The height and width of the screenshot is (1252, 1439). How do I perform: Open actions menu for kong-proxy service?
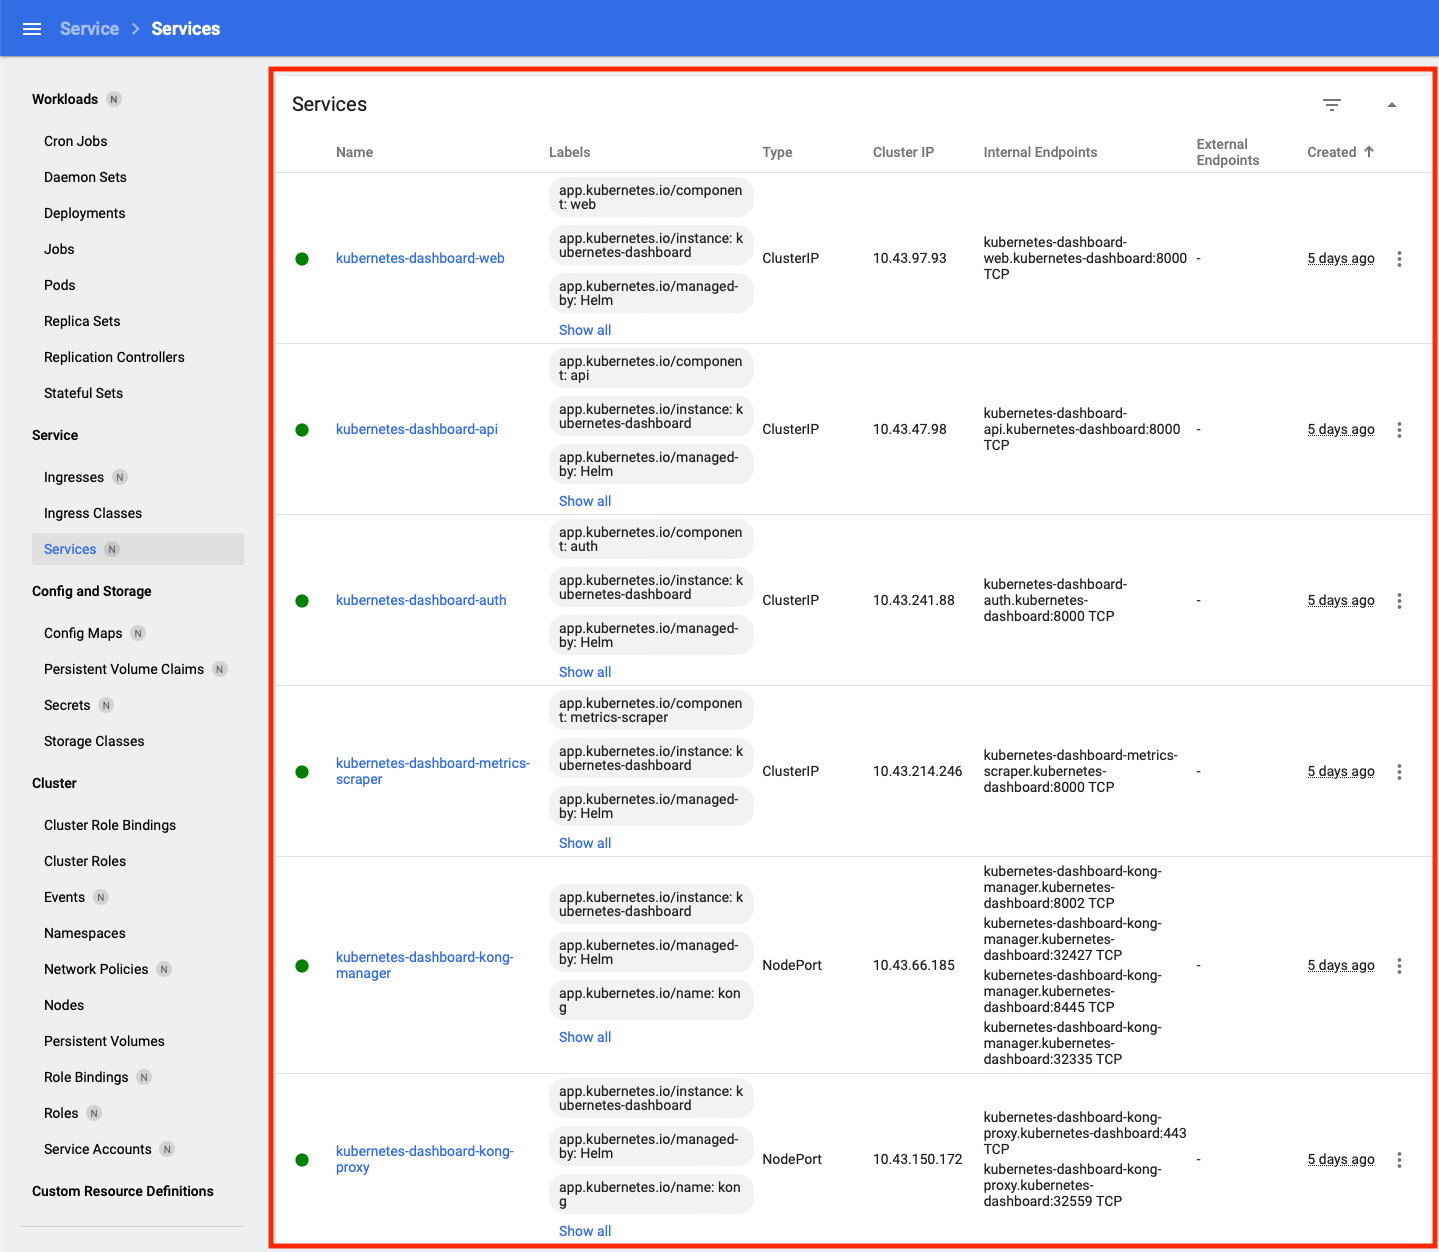click(1399, 1160)
